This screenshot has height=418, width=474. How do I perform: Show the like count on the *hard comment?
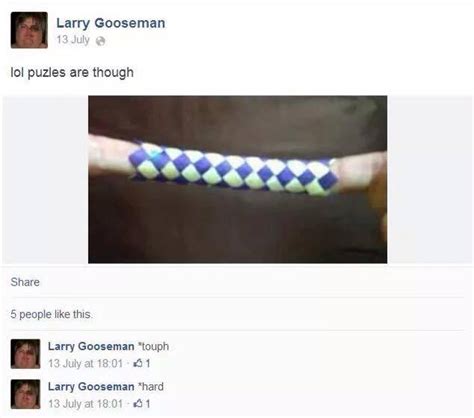[x=148, y=404]
